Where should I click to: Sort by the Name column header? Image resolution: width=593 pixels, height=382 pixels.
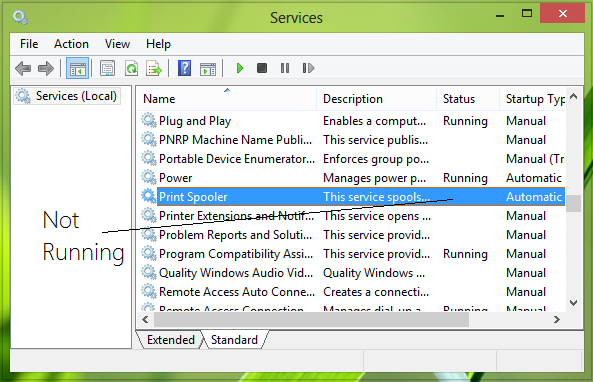tap(227, 99)
